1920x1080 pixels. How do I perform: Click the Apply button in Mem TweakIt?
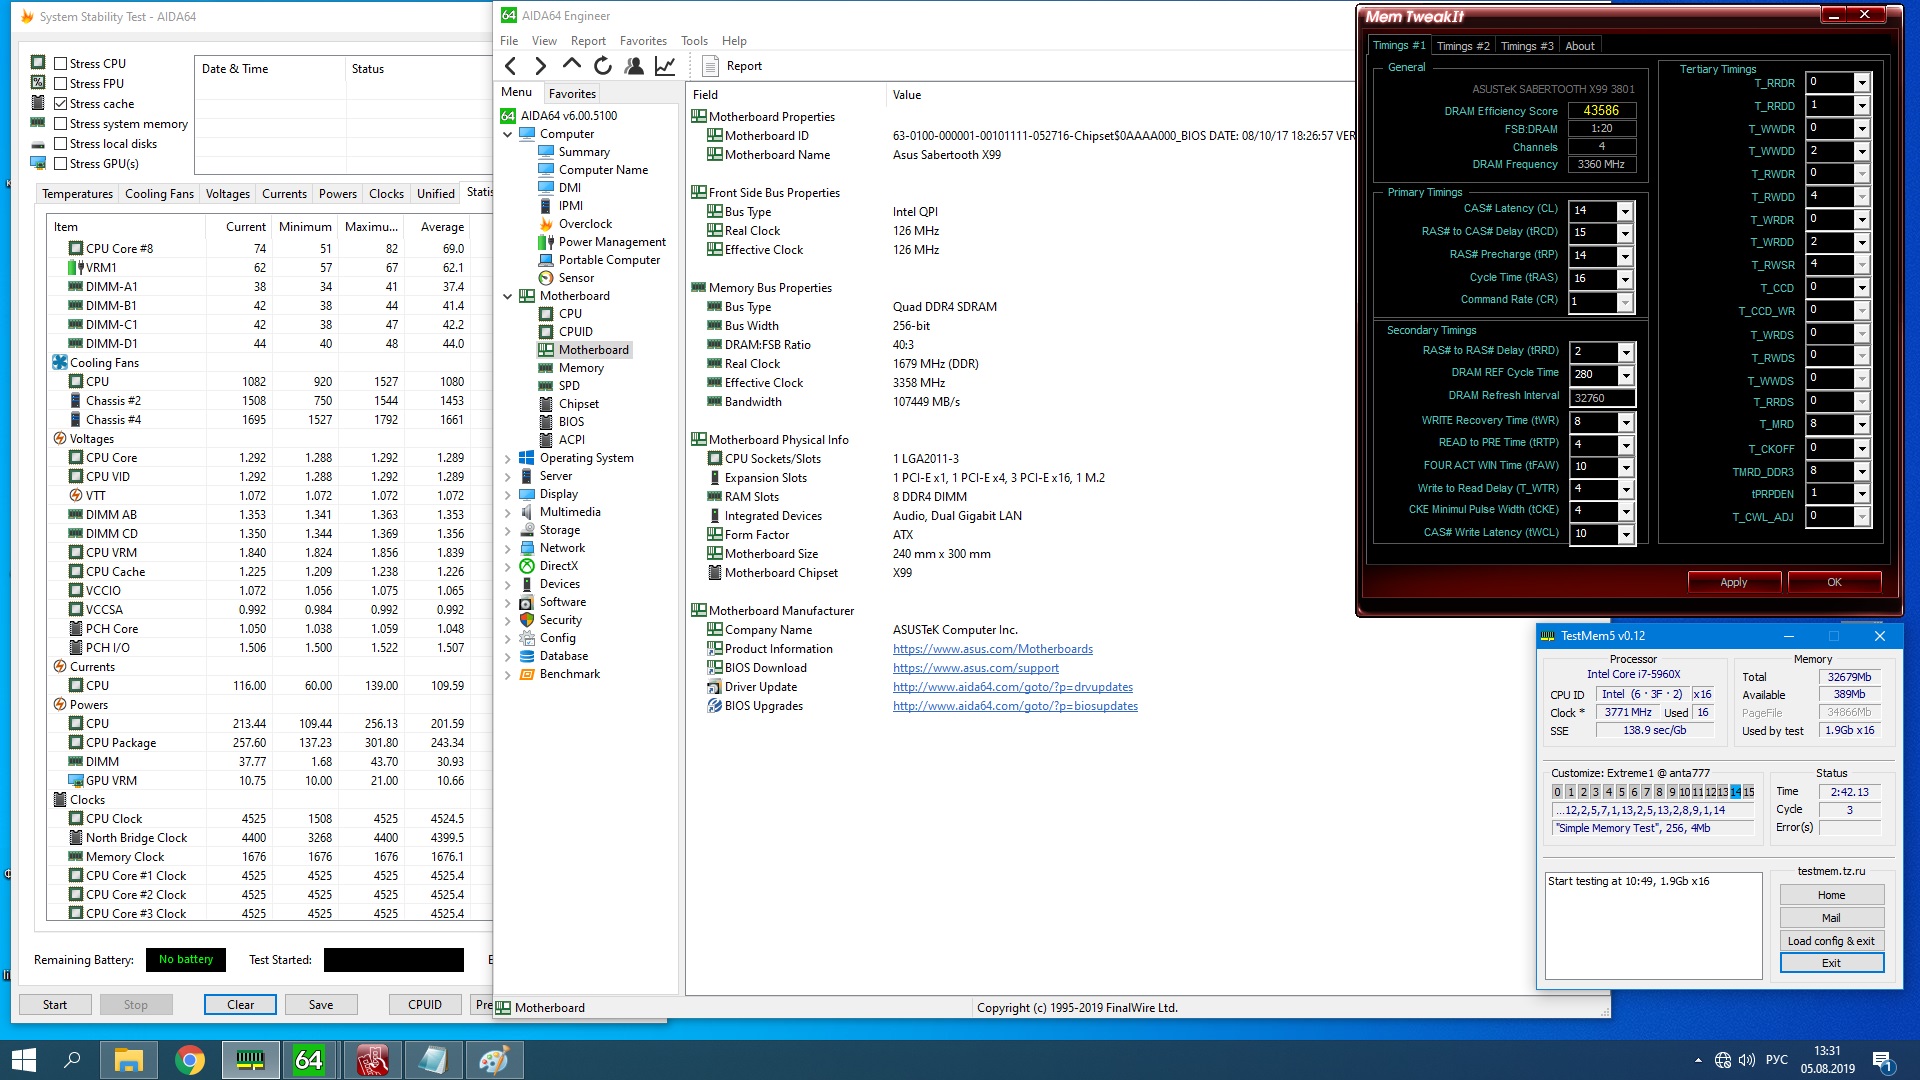(x=1733, y=582)
